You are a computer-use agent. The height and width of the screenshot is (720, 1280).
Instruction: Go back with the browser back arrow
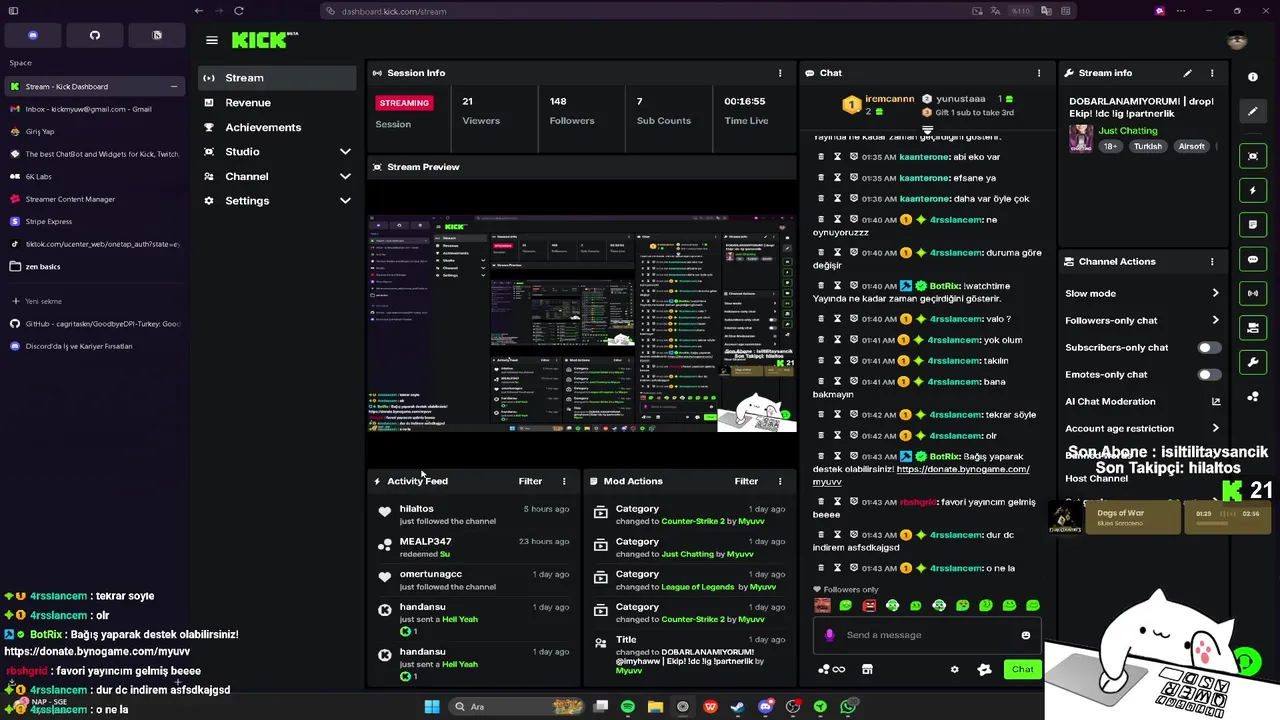pos(199,11)
